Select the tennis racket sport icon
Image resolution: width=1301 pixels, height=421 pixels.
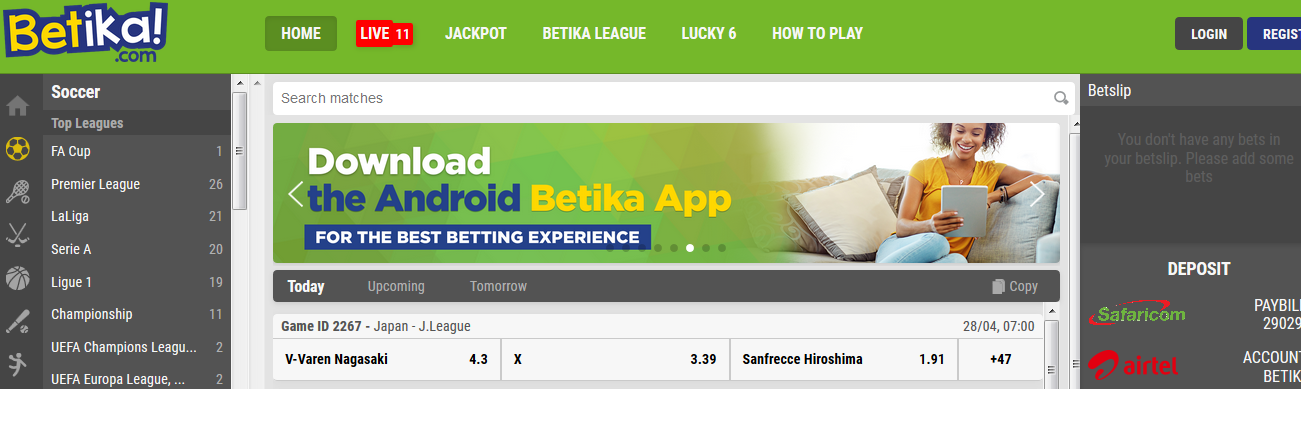17,192
